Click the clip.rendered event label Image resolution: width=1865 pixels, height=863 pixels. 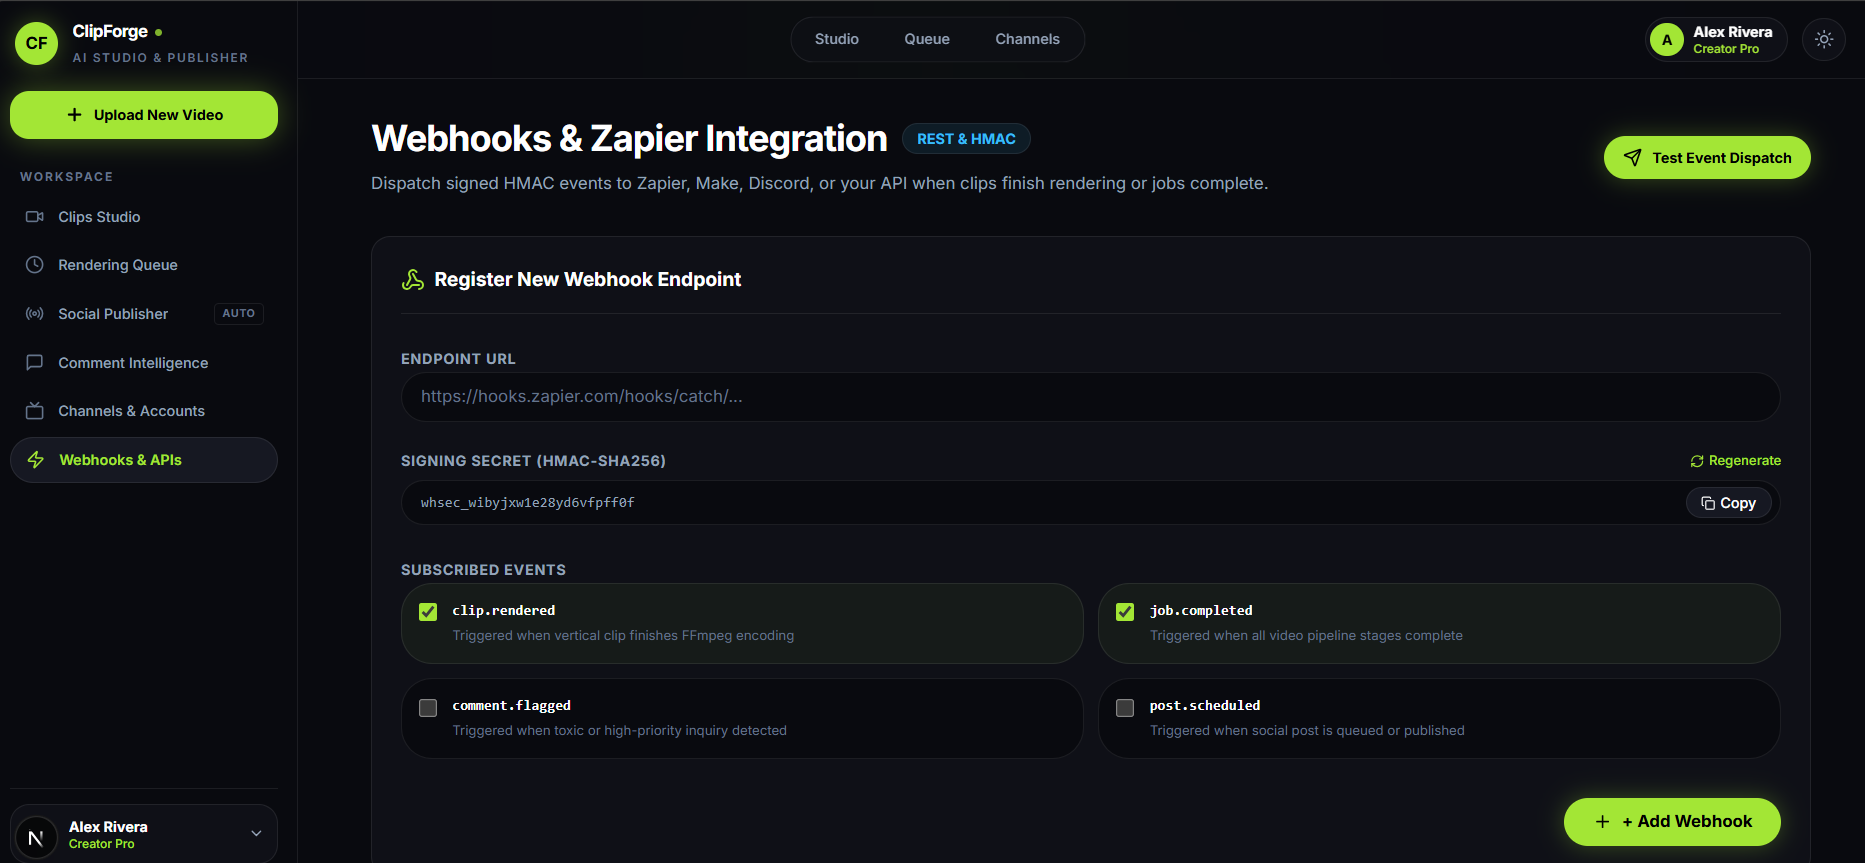pyautogui.click(x=504, y=611)
